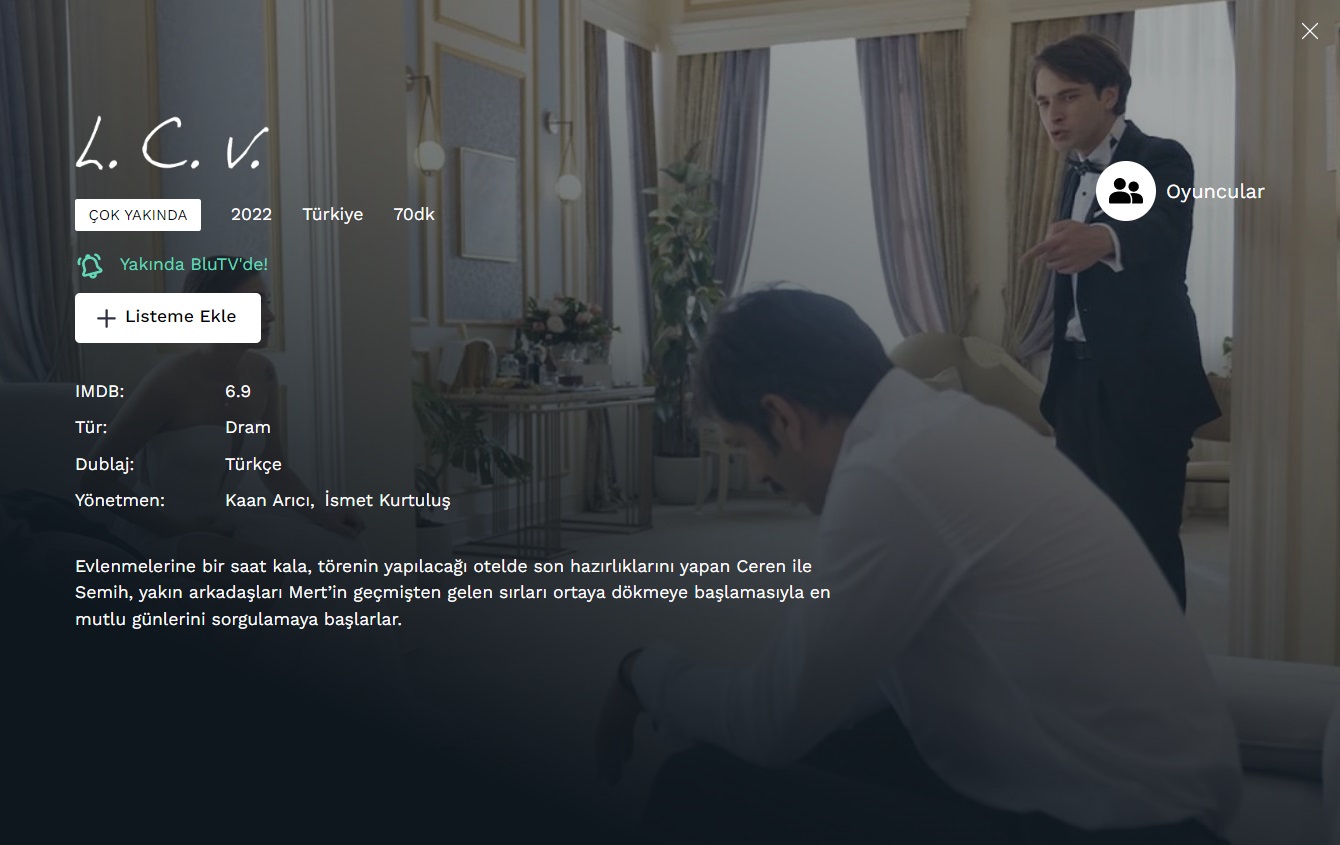
Task: Click the L.C.V. title logo
Action: tap(172, 144)
